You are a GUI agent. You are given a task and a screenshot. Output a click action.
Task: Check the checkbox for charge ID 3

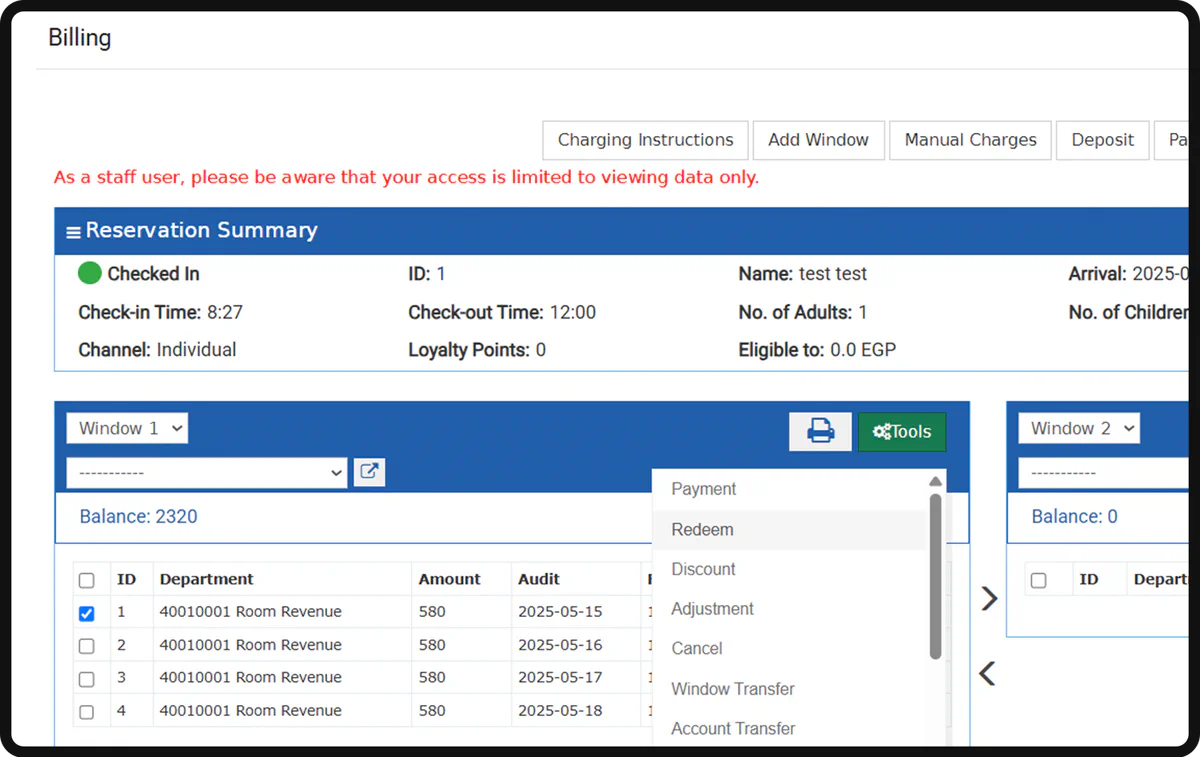point(87,679)
